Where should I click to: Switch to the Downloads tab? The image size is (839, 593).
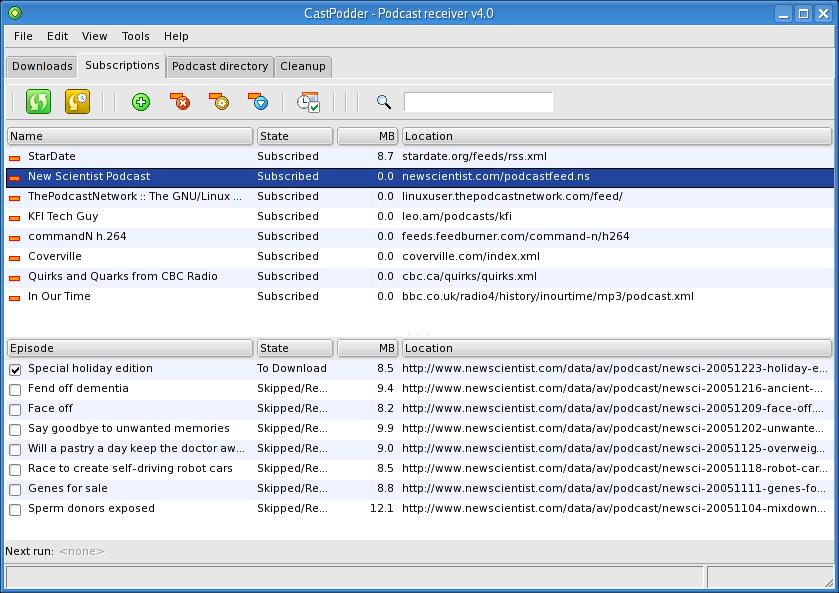42,66
